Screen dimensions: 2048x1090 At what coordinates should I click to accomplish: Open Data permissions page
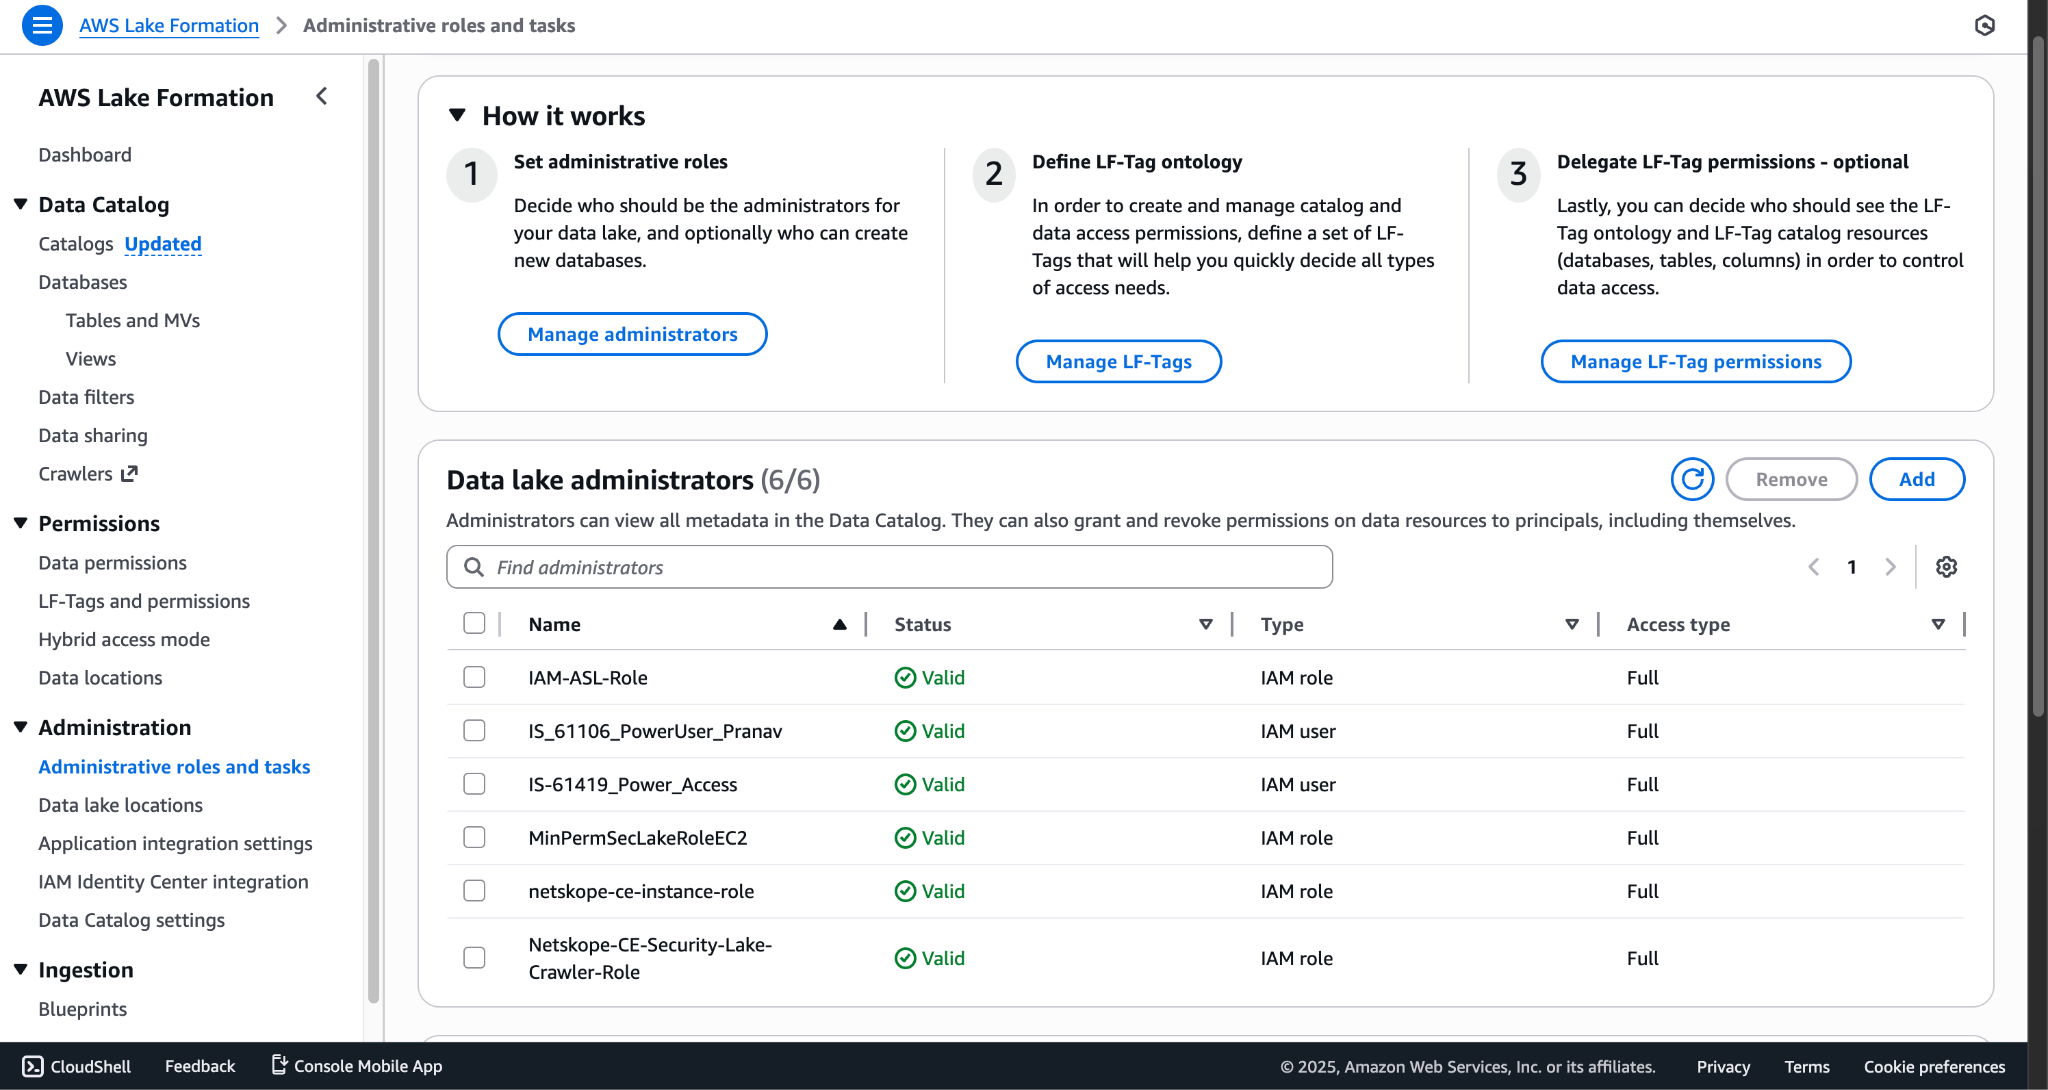[113, 563]
